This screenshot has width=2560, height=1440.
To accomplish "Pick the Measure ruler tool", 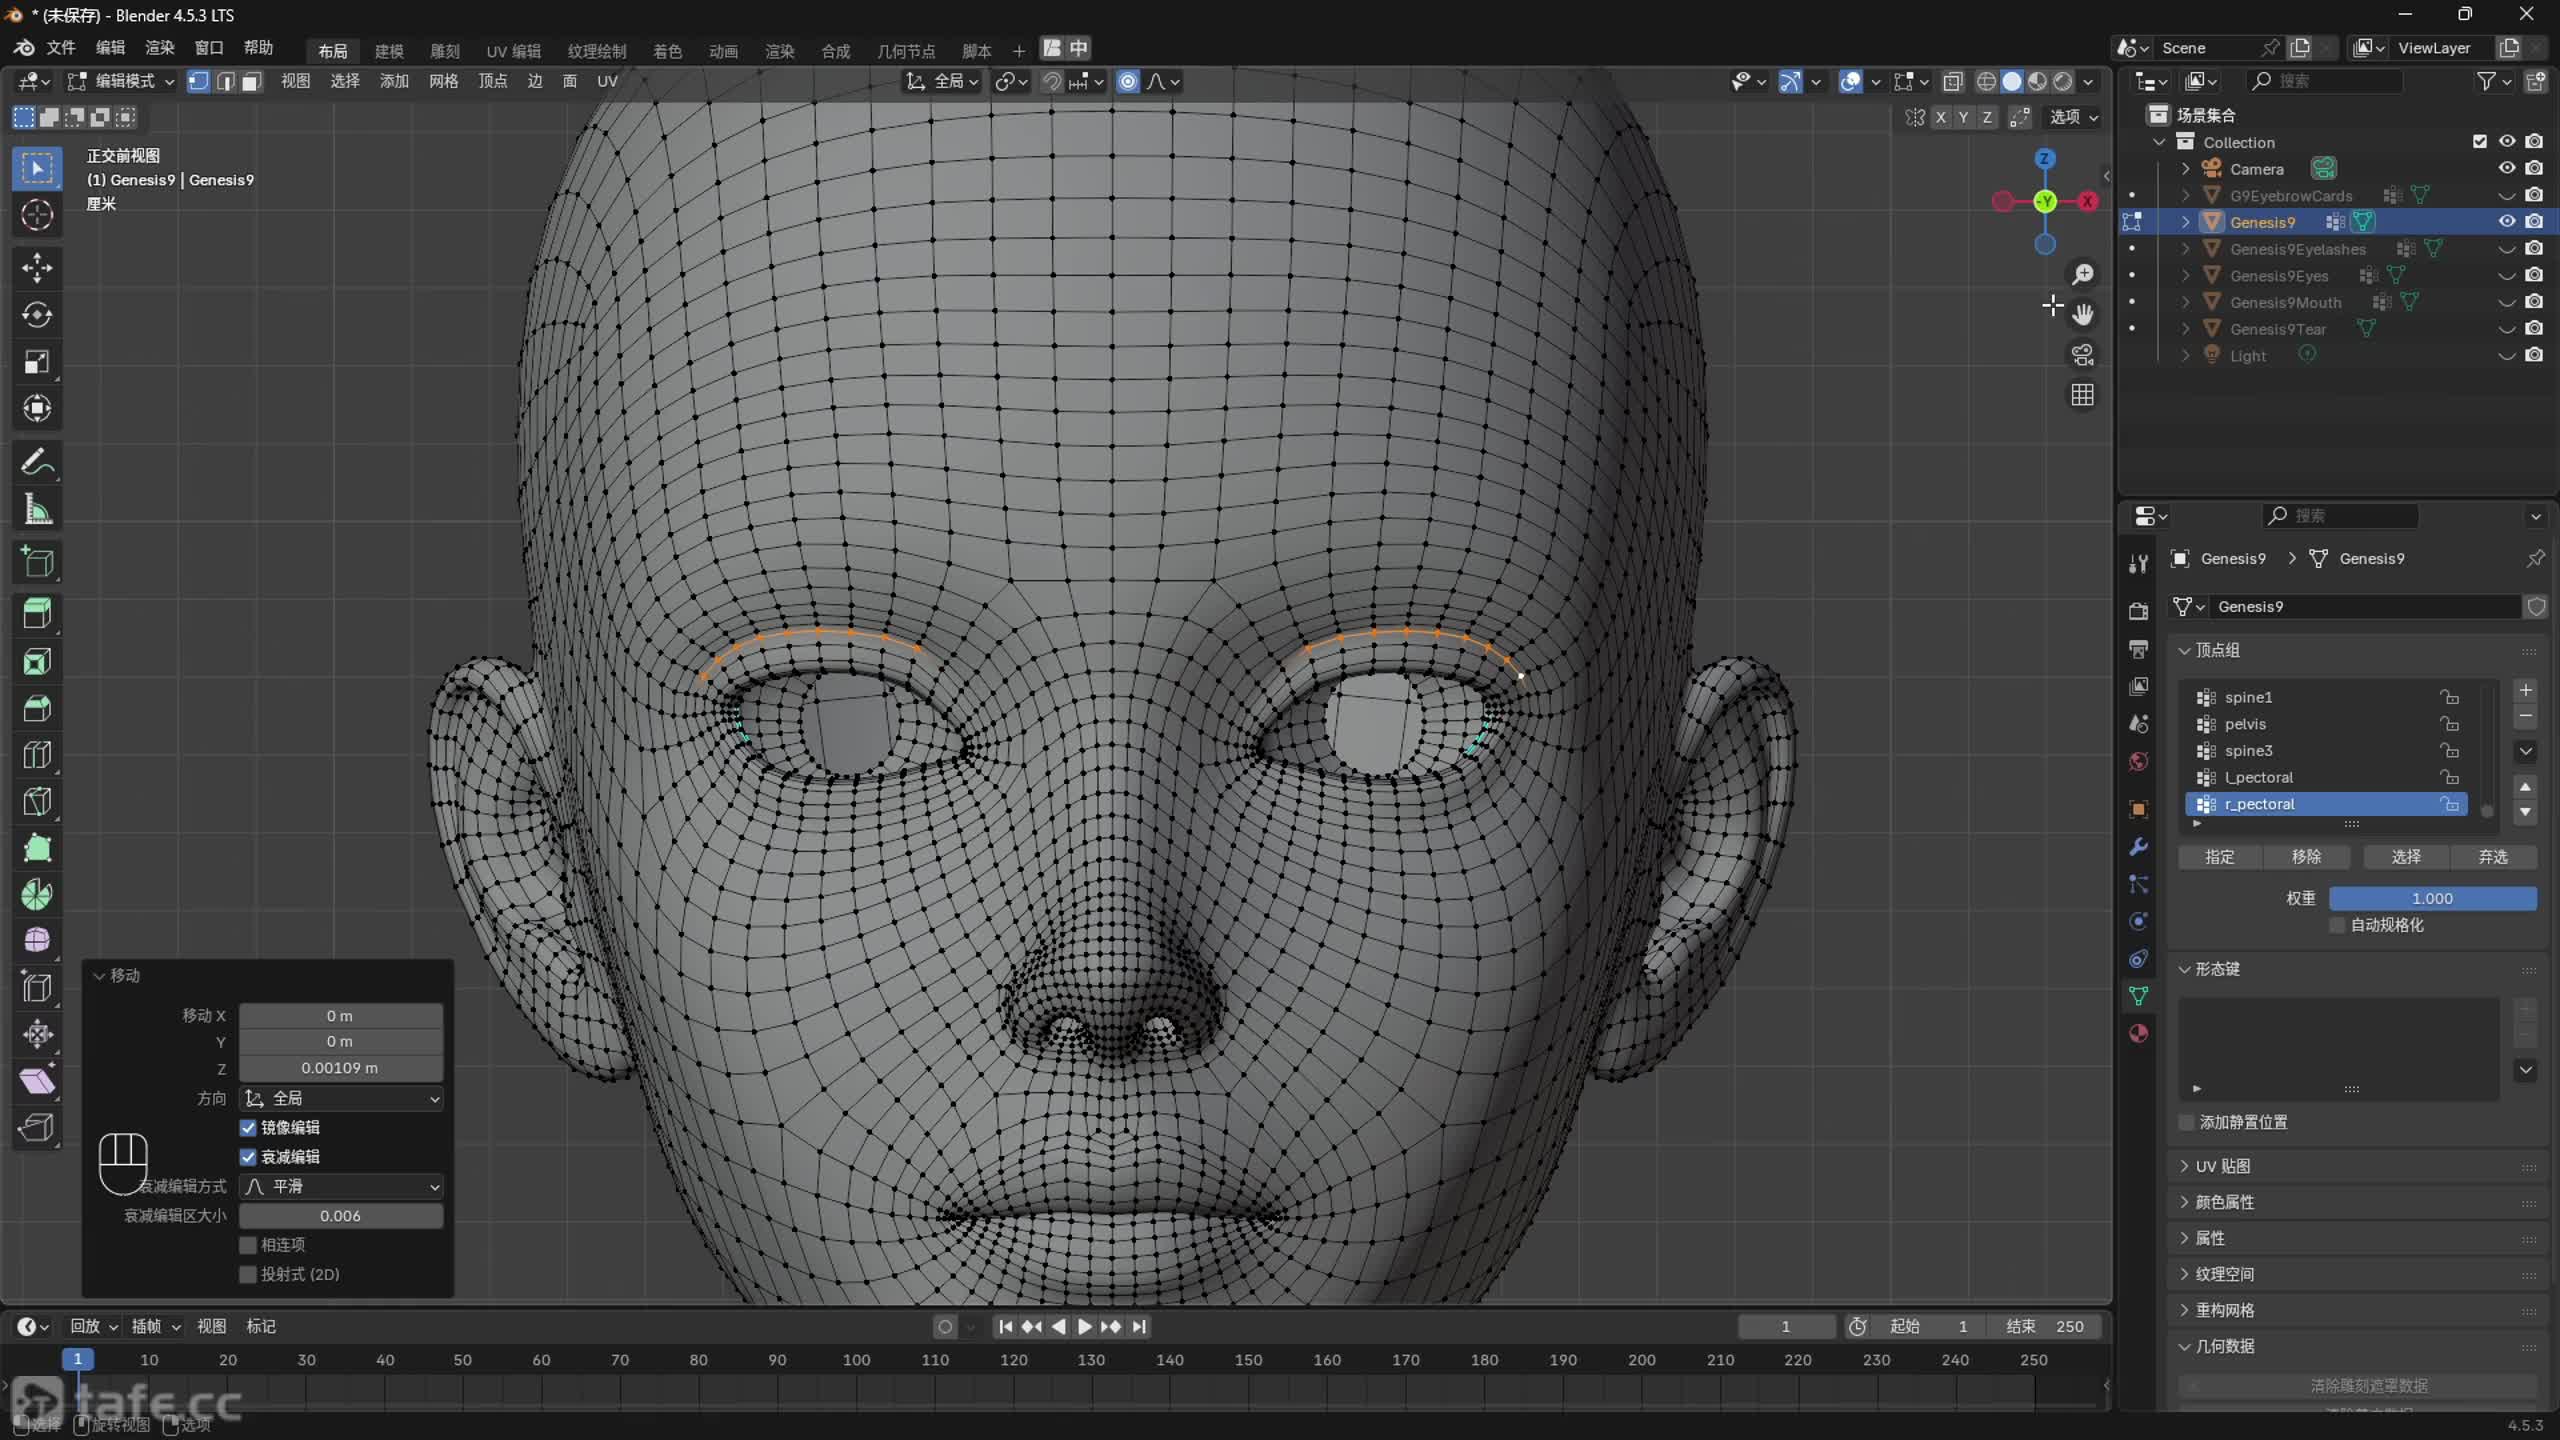I will (37, 510).
